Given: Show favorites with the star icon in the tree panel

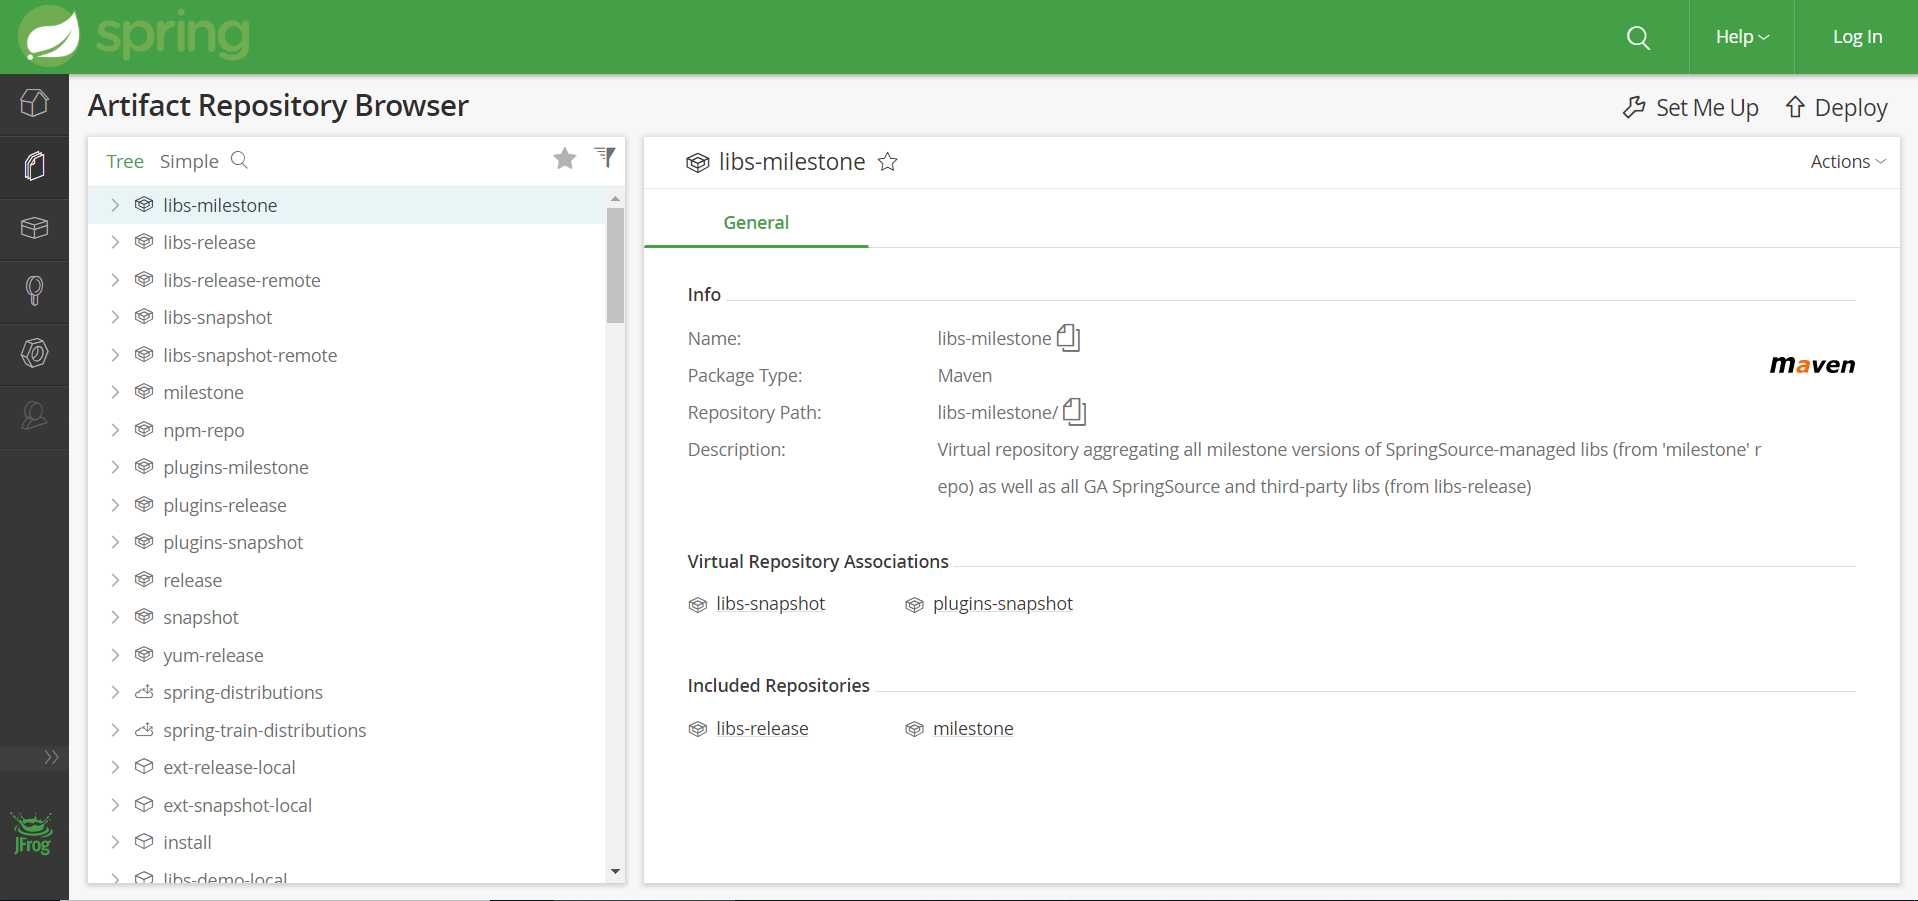Looking at the screenshot, I should [x=565, y=159].
